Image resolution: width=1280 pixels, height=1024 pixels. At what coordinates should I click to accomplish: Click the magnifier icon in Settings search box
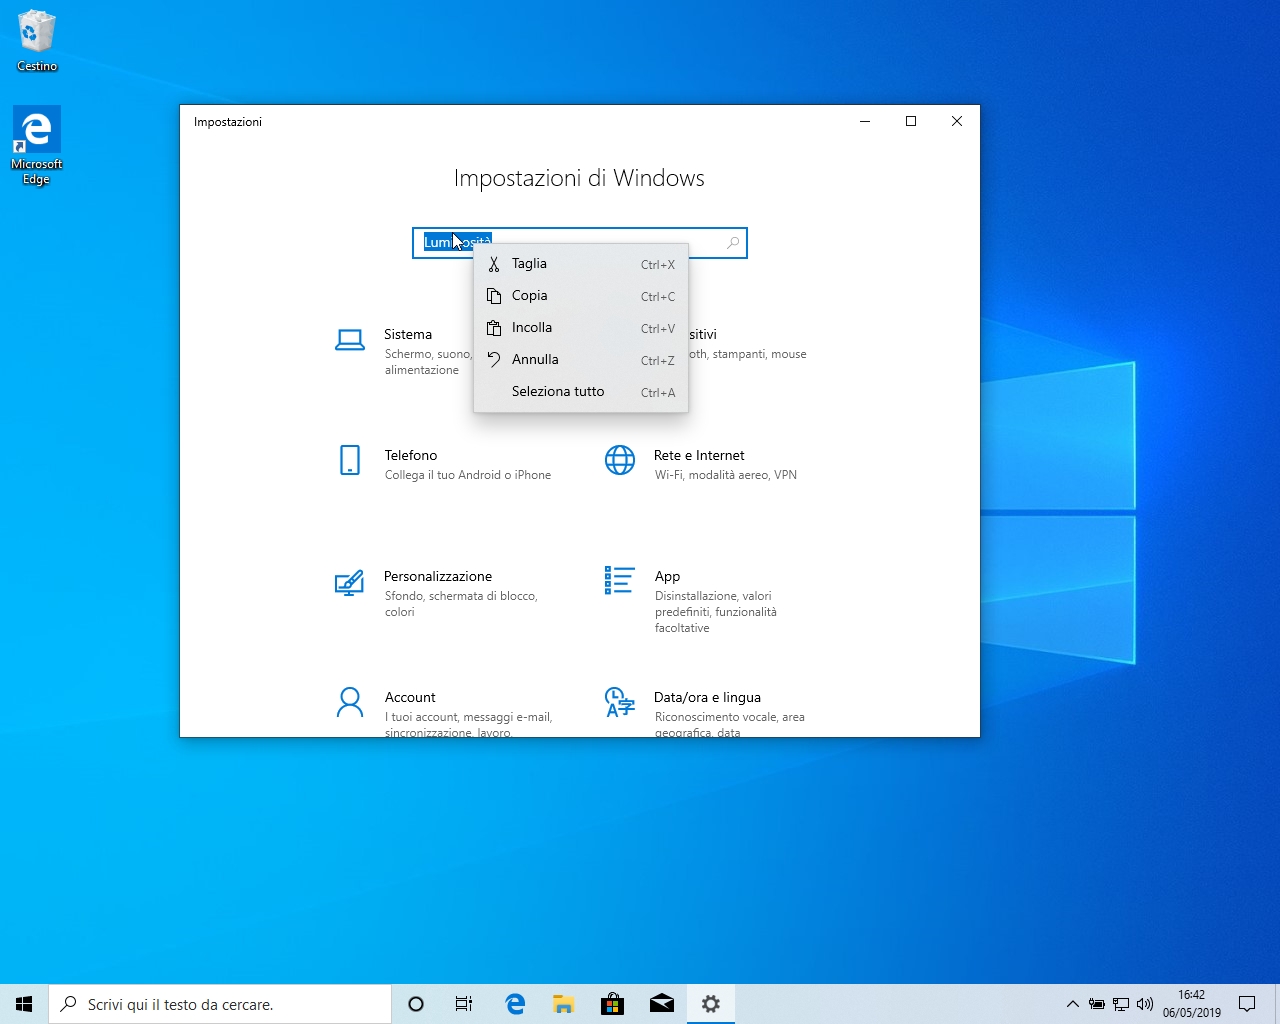[733, 243]
